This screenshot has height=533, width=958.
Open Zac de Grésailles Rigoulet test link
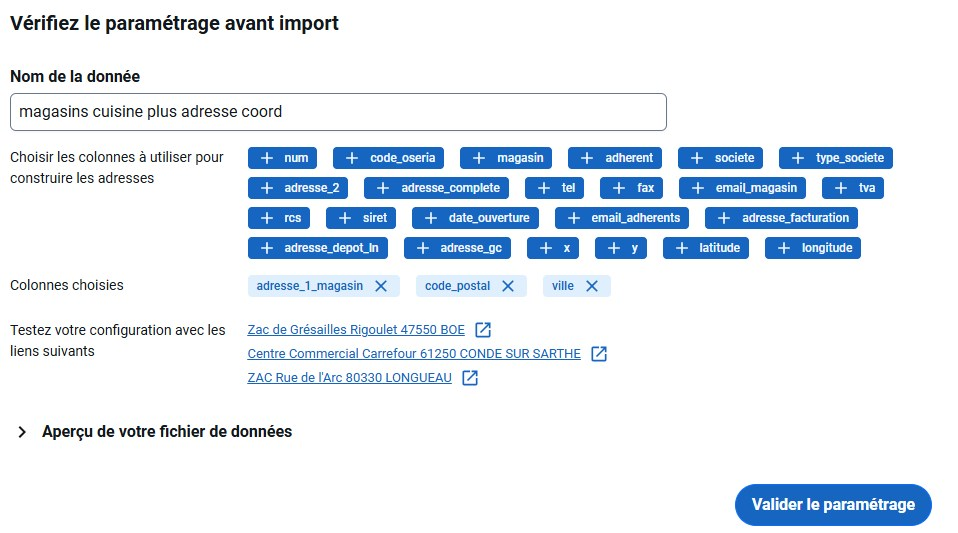(x=355, y=330)
